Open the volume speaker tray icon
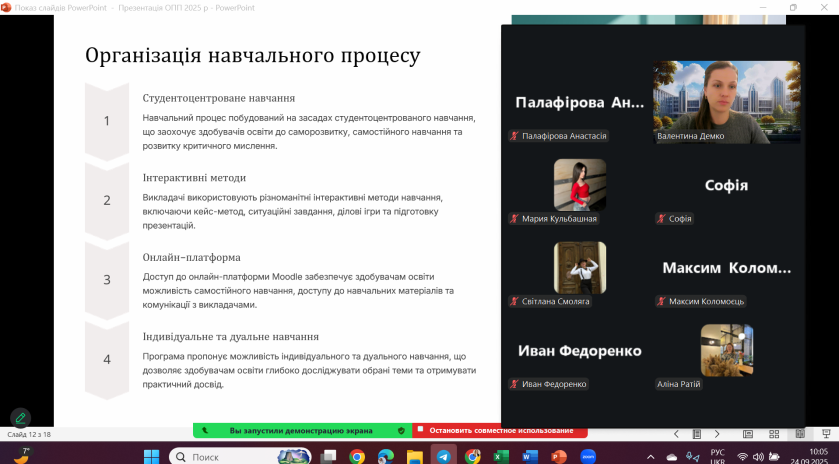 pyautogui.click(x=758, y=457)
